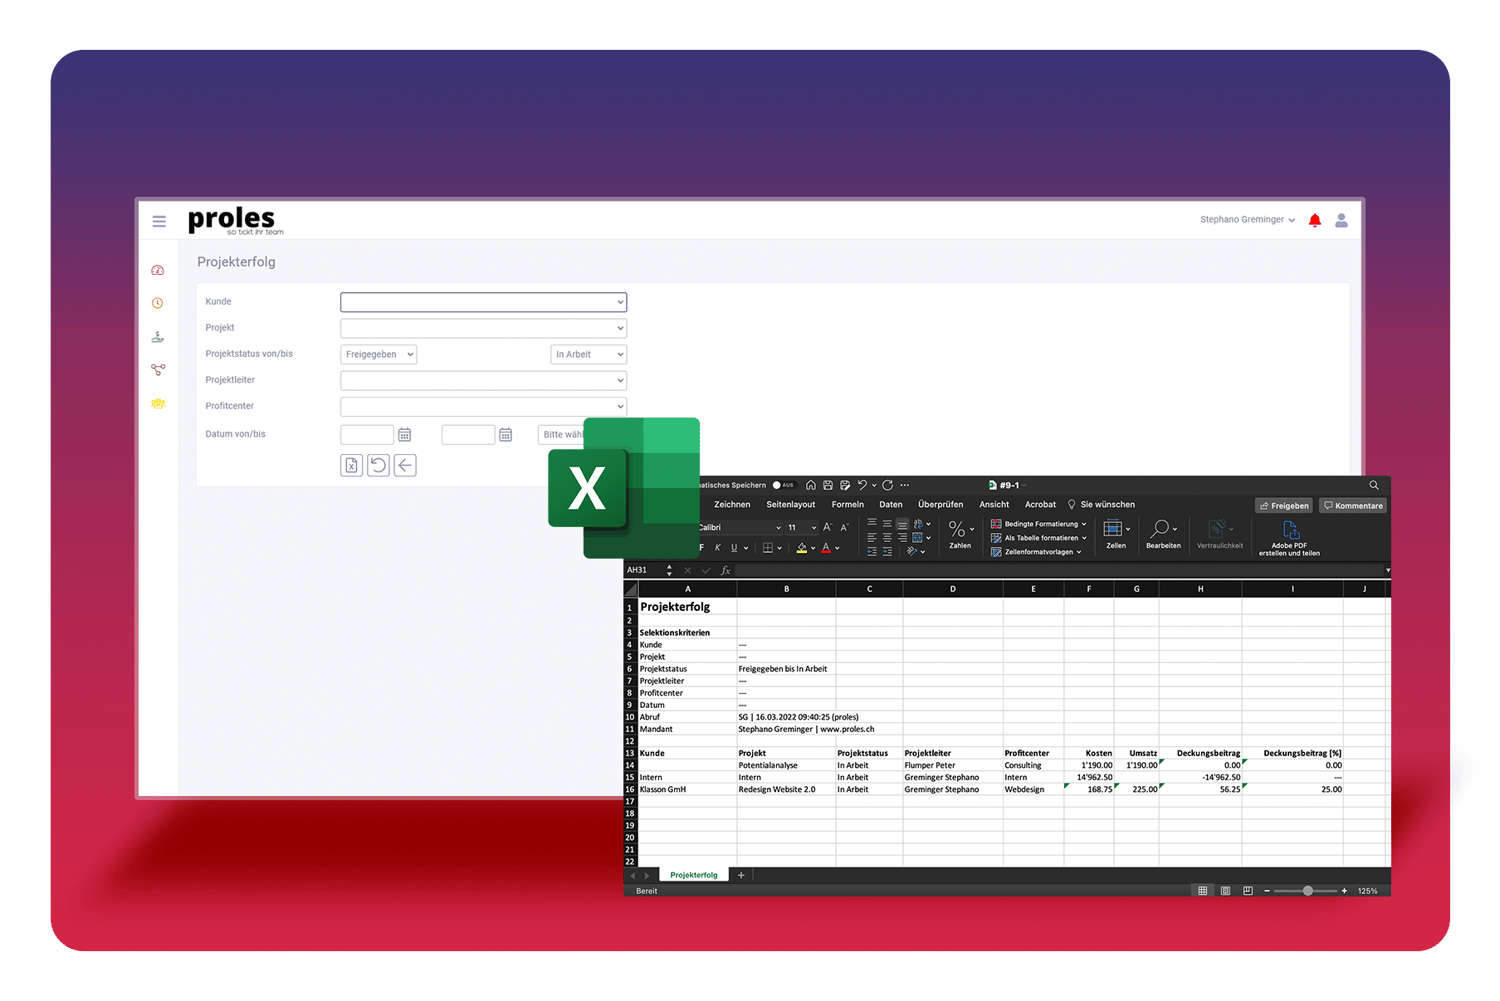
Task: Open the proles hamburger menu
Action: 159,221
